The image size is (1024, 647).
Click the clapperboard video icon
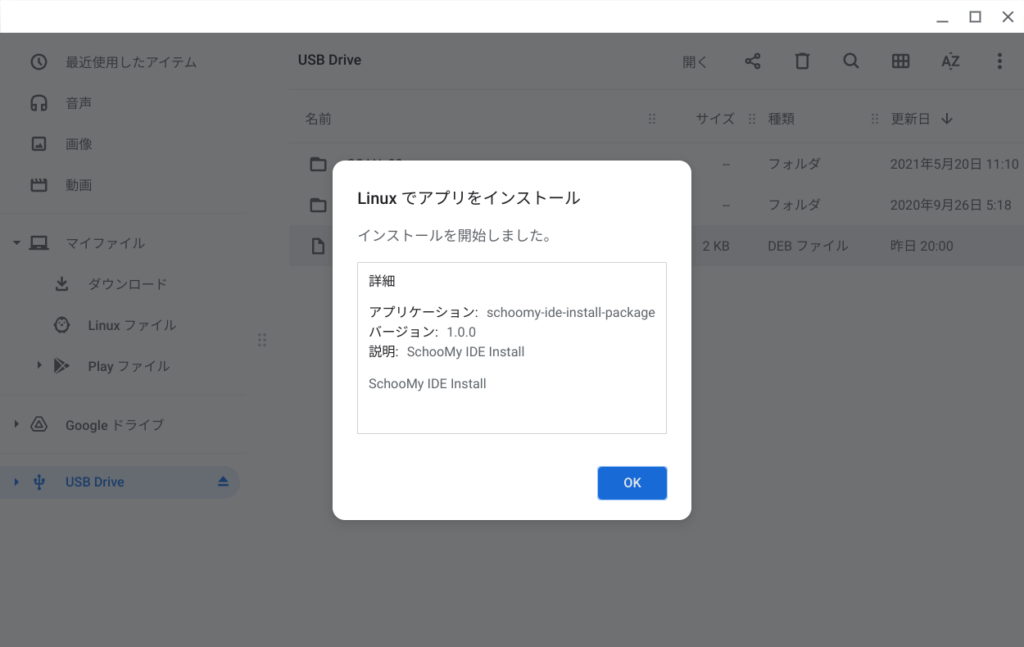click(x=39, y=185)
